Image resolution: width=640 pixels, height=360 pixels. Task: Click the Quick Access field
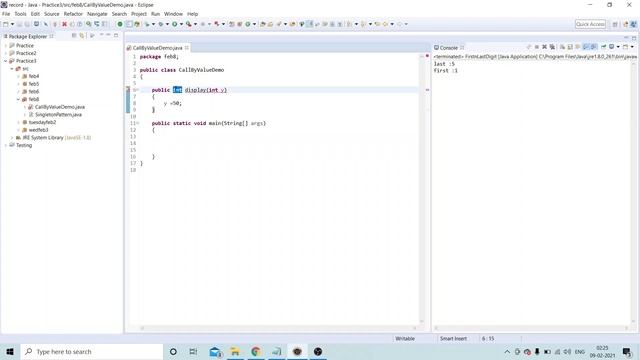[x=590, y=24]
